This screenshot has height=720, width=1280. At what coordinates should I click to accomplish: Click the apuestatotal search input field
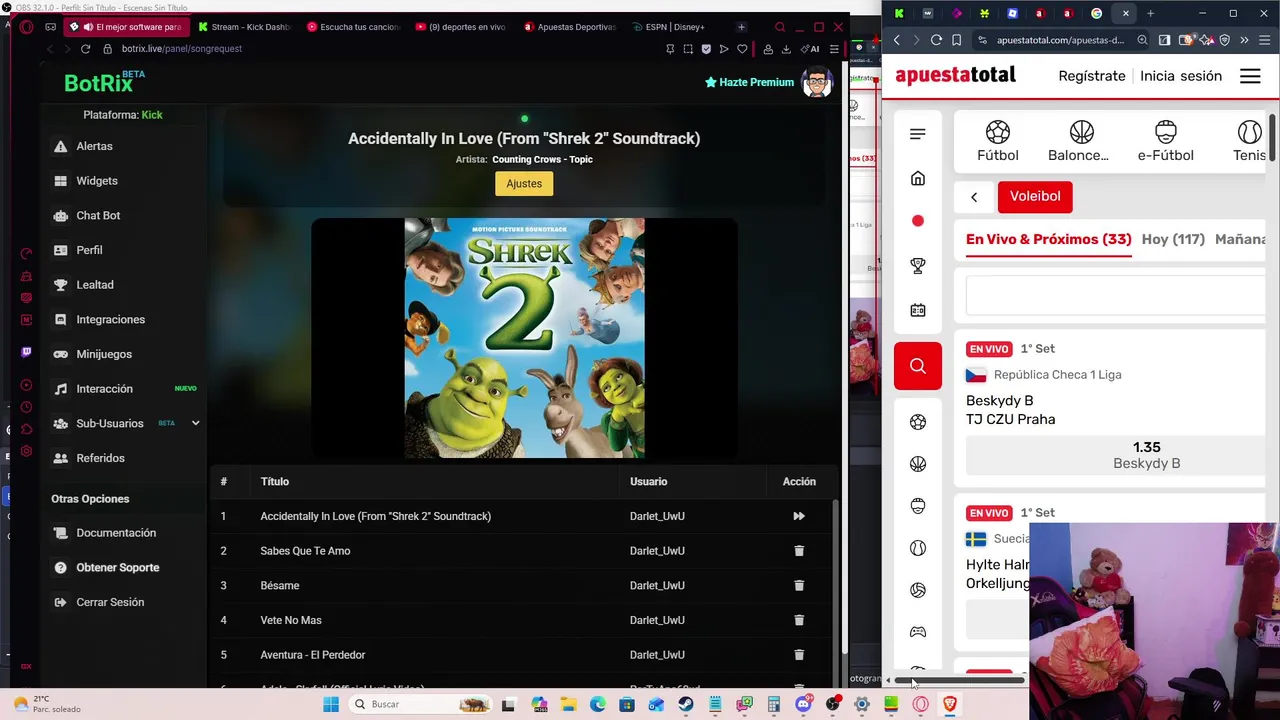click(x=1115, y=296)
